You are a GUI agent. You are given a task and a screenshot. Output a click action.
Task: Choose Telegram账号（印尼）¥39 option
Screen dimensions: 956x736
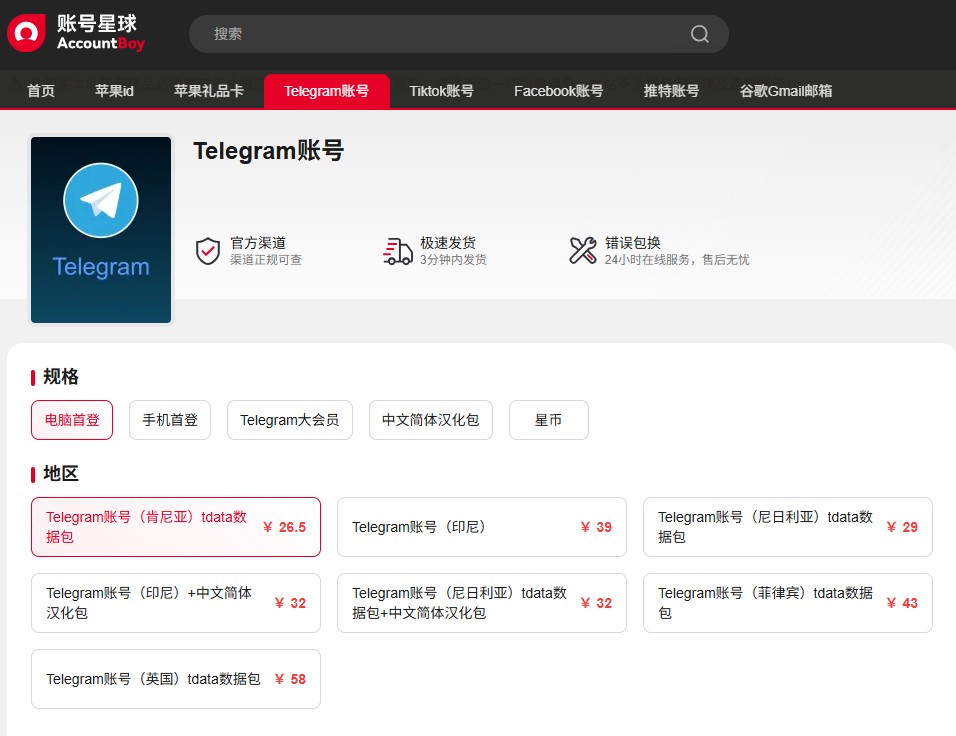[x=482, y=527]
